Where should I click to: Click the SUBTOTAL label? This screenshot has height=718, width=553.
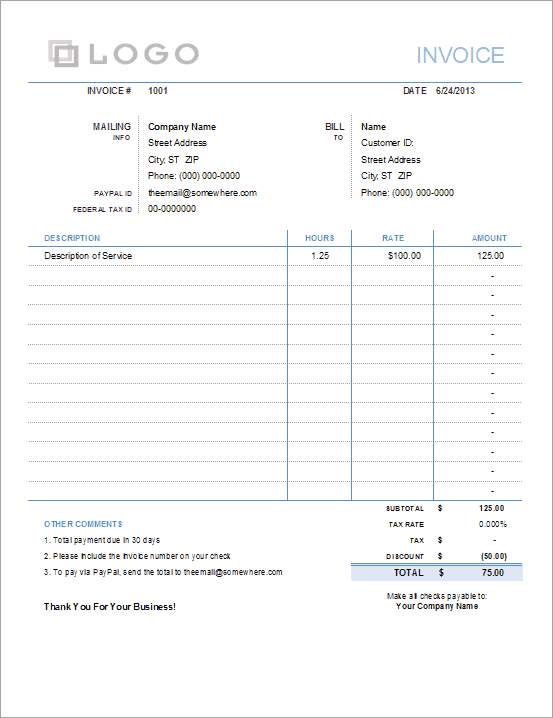coord(405,509)
